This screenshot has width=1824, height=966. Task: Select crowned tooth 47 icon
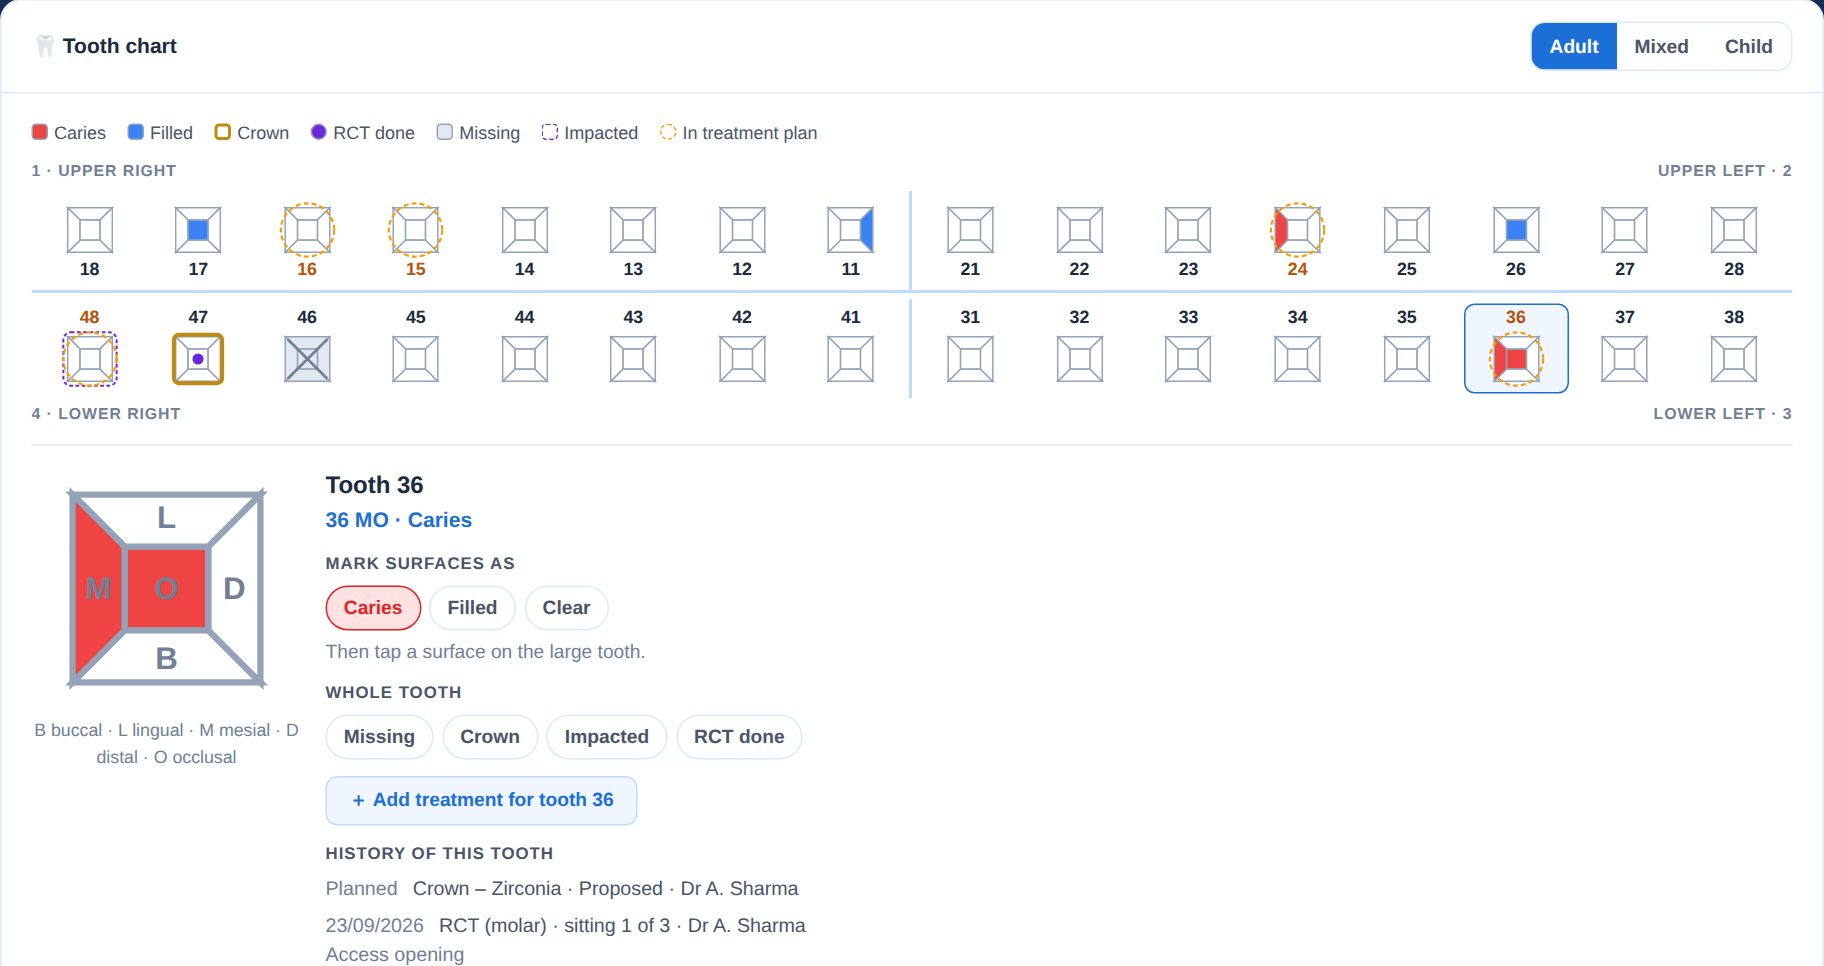(x=198, y=359)
